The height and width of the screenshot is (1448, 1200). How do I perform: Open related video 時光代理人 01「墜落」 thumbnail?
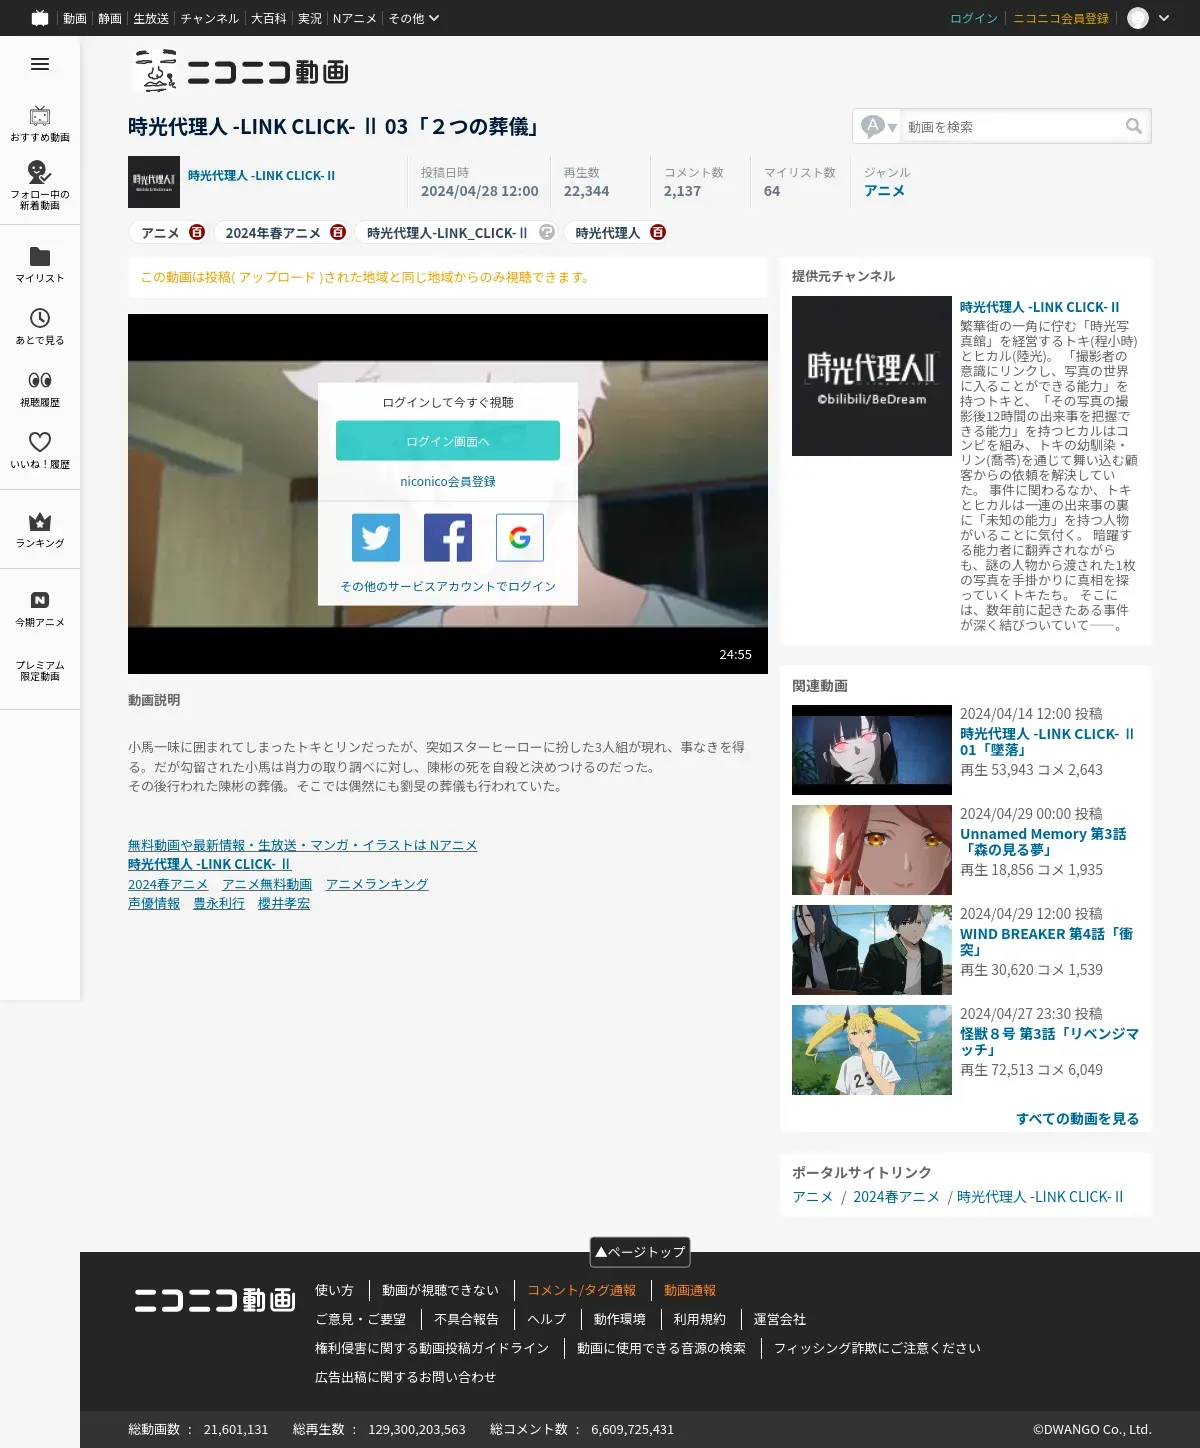[872, 750]
